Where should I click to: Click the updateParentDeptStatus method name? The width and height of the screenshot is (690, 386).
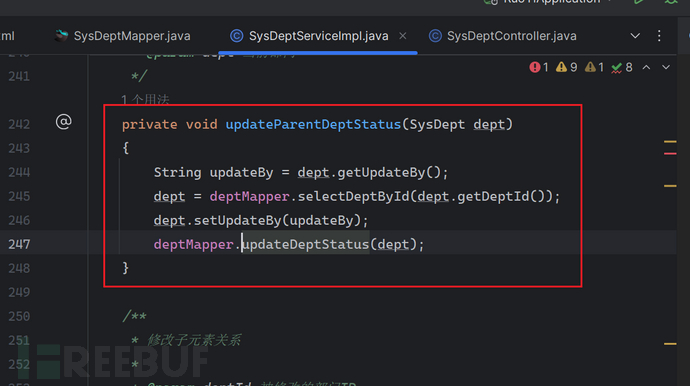313,124
